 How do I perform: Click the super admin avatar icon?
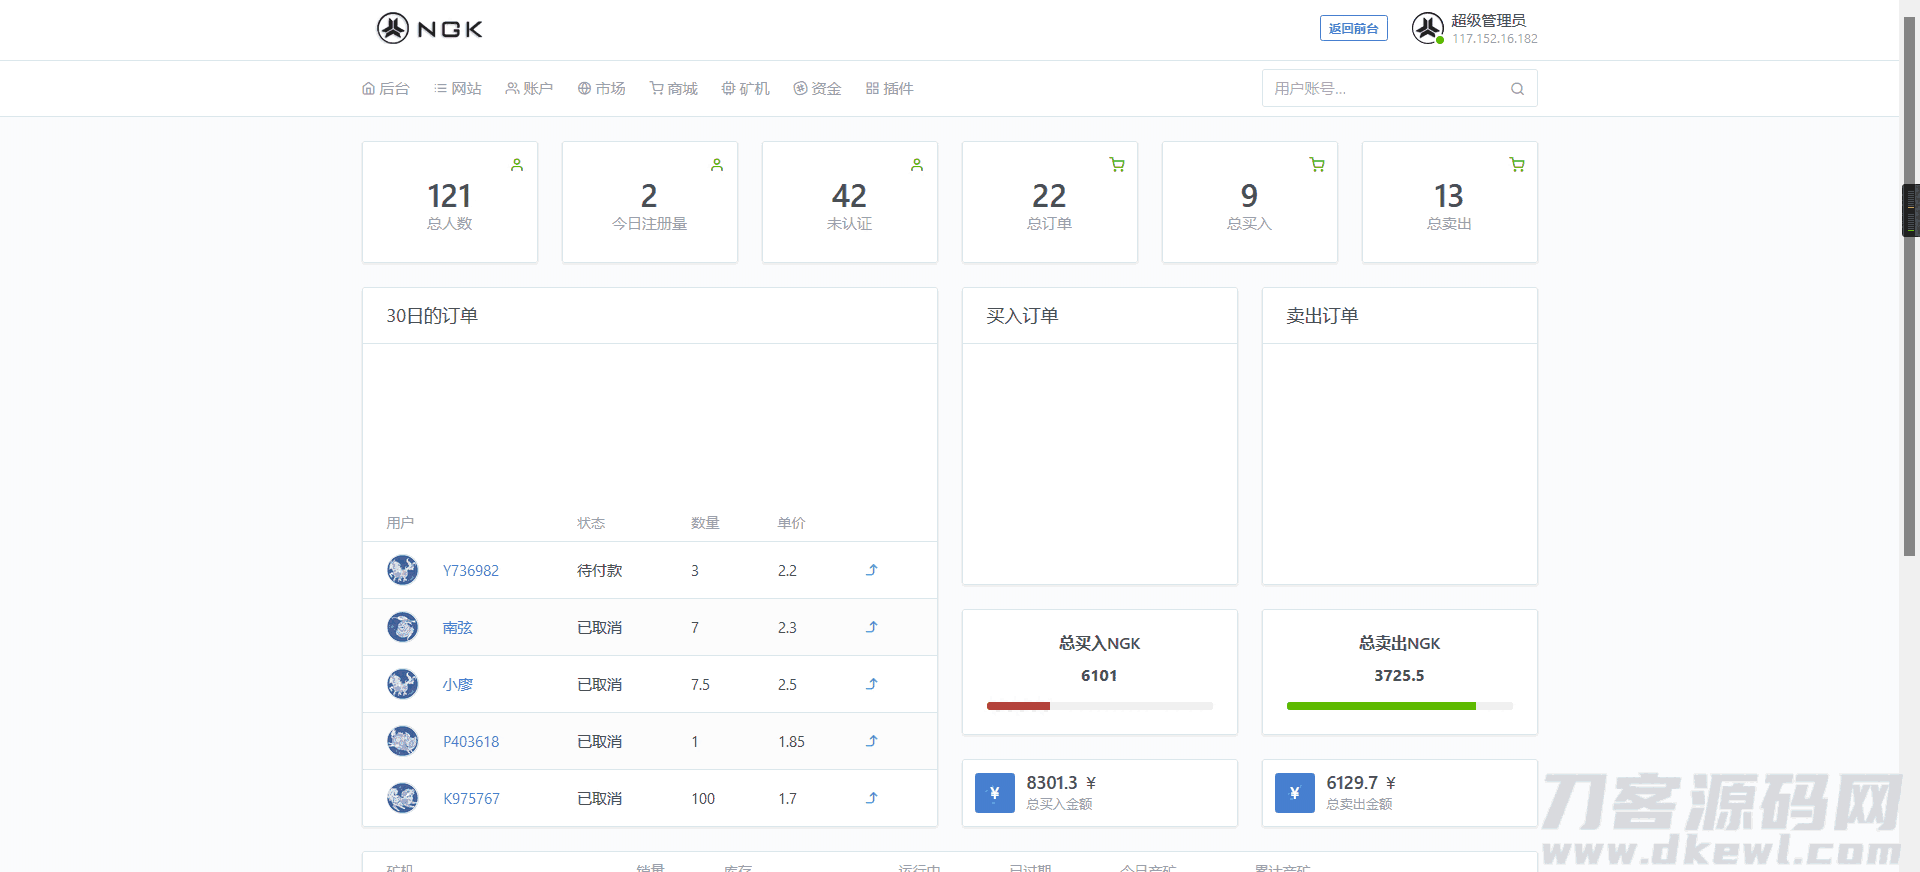(x=1427, y=28)
